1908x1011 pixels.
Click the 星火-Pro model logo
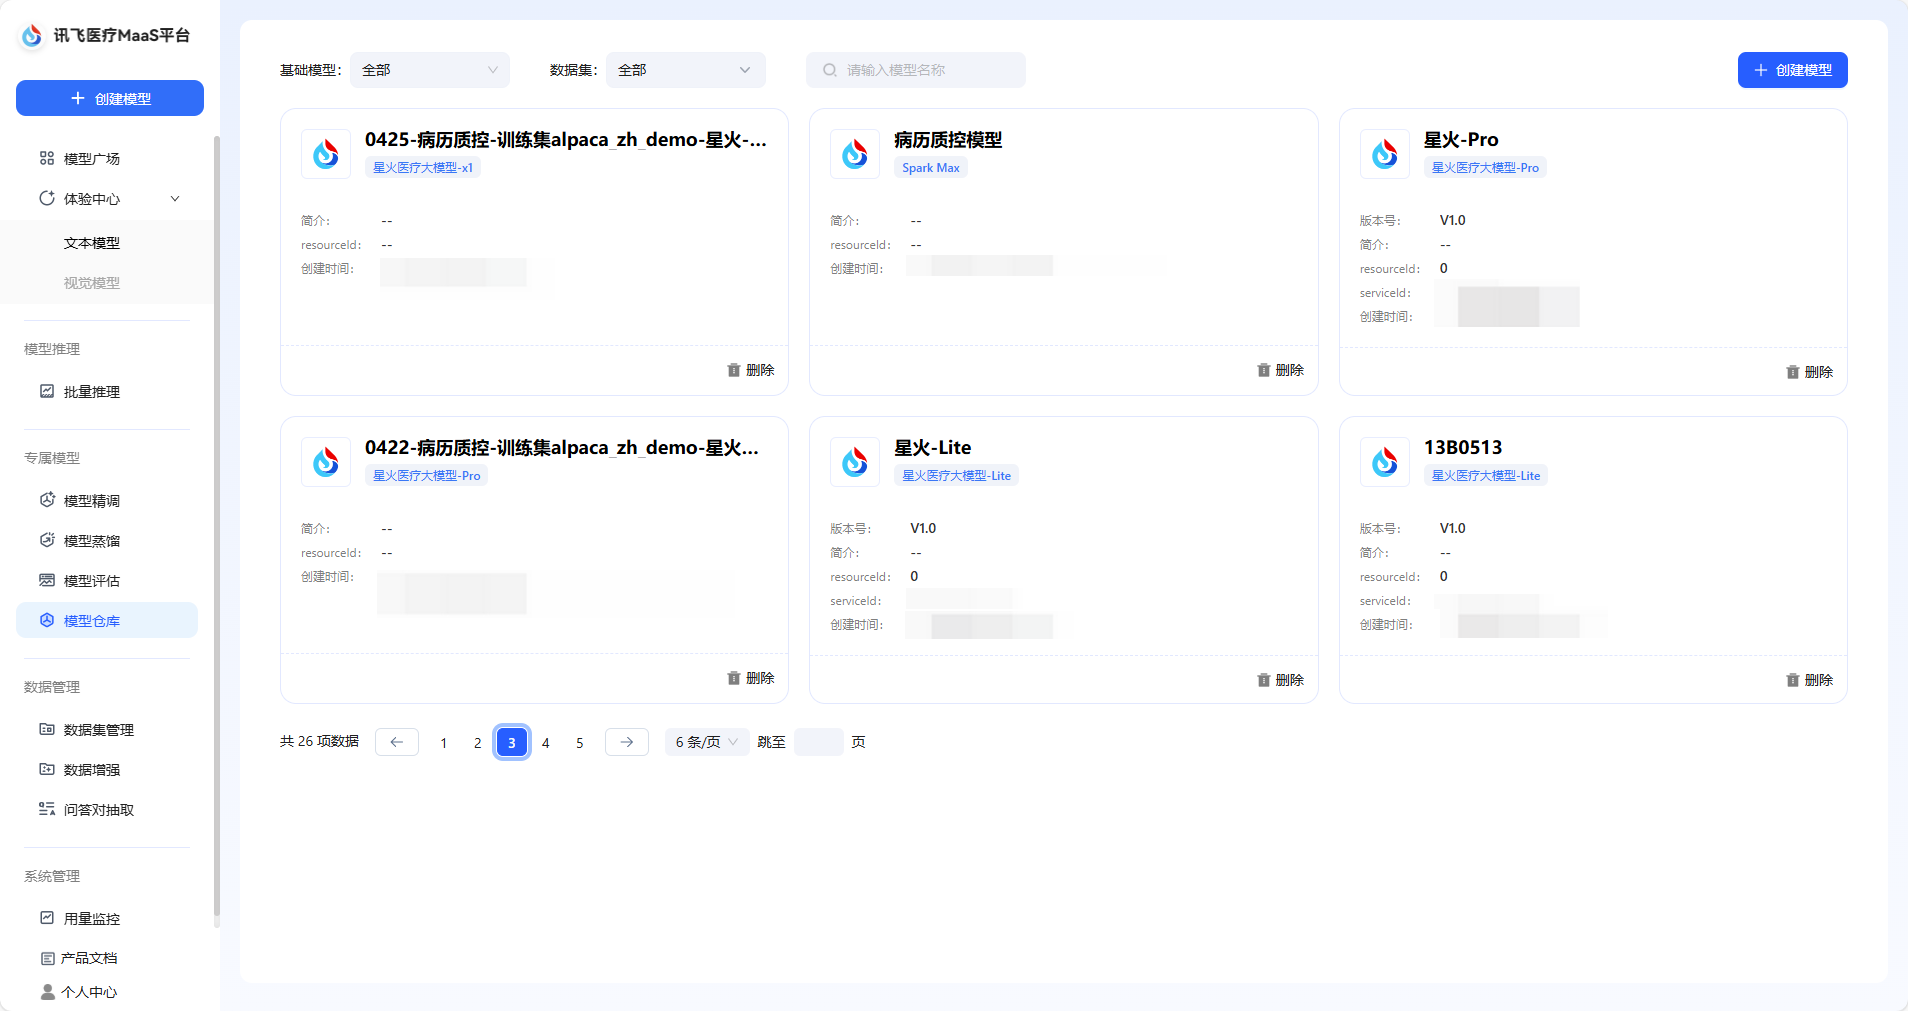1385,154
